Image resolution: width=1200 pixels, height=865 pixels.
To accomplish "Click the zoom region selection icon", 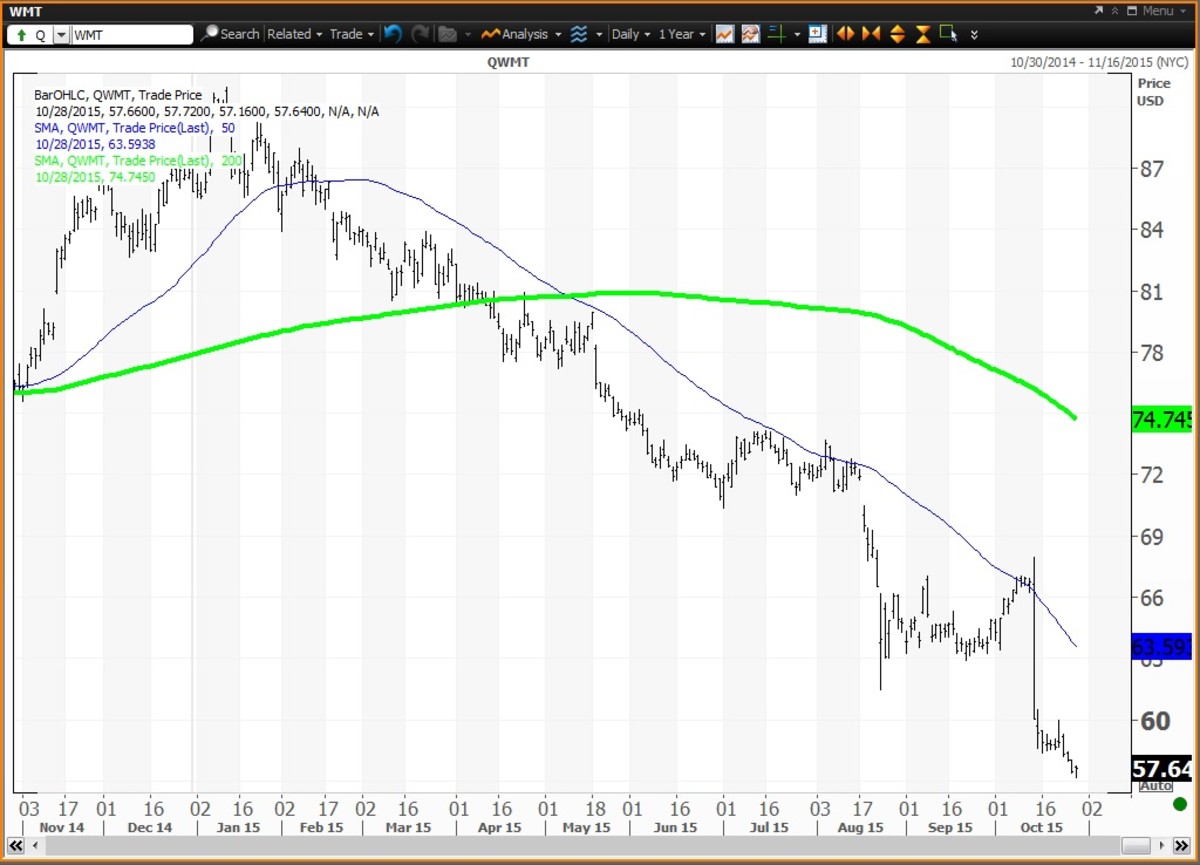I will (x=948, y=34).
